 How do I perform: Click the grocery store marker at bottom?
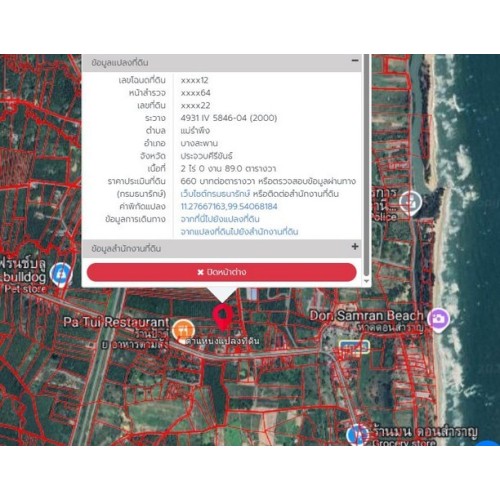(357, 435)
